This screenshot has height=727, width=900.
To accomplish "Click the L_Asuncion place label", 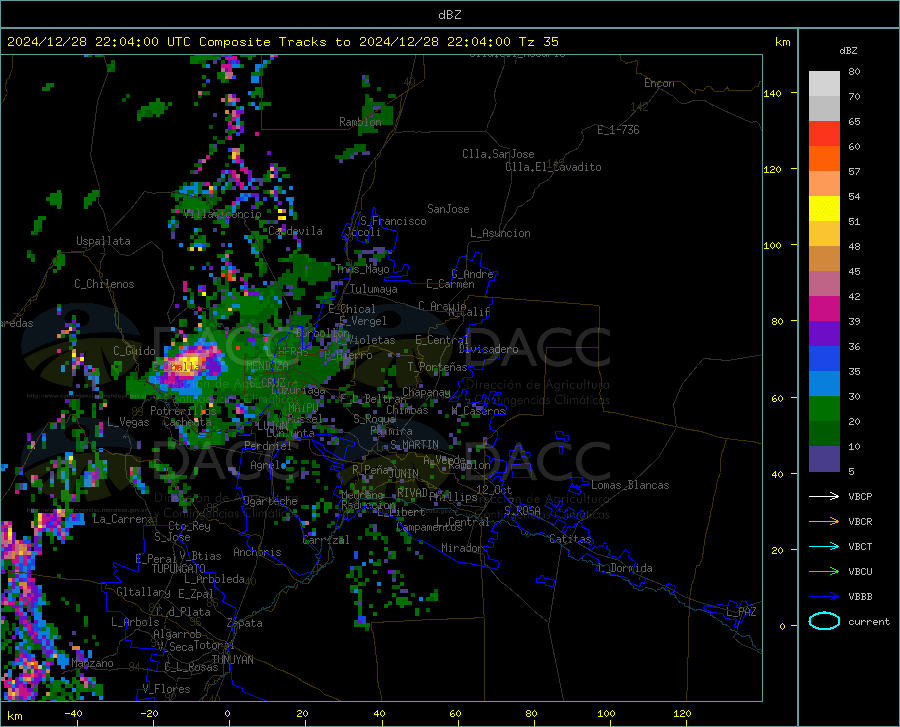I will (x=500, y=233).
